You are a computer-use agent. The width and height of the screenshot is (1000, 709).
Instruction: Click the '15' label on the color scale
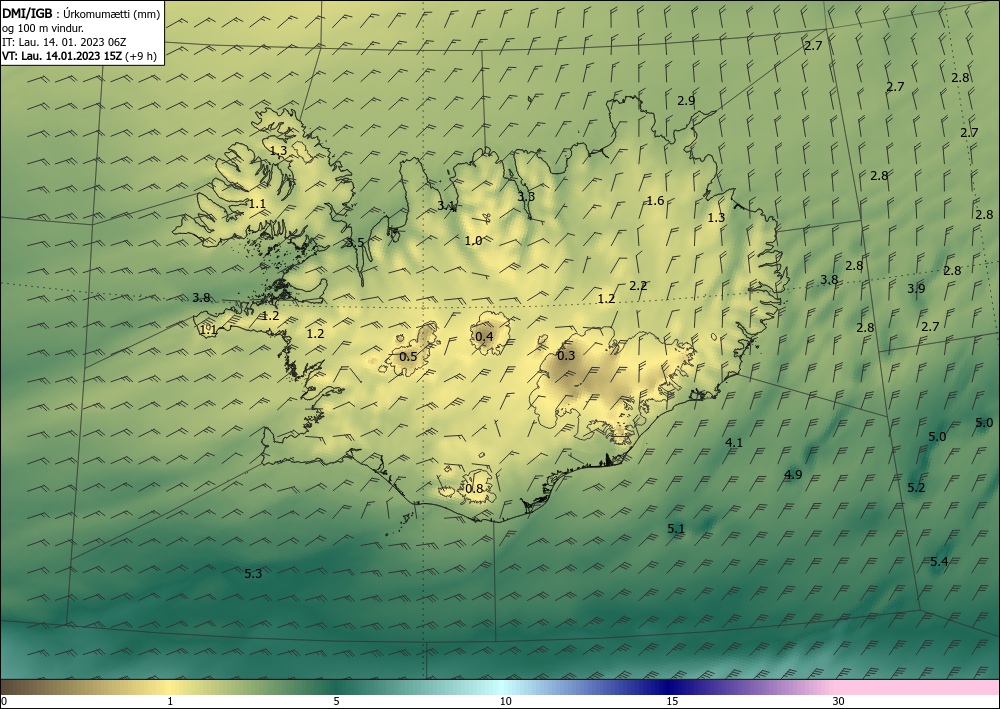[x=672, y=702]
